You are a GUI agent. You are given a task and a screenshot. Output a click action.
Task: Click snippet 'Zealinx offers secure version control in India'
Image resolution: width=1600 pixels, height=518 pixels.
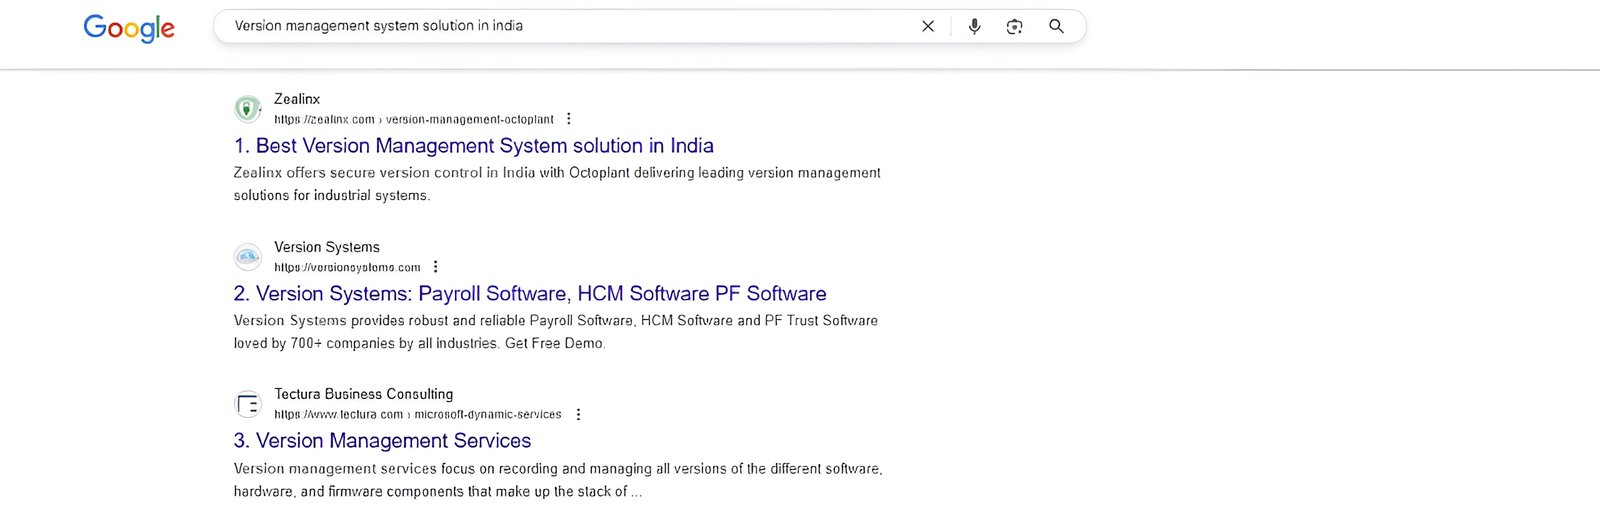557,184
